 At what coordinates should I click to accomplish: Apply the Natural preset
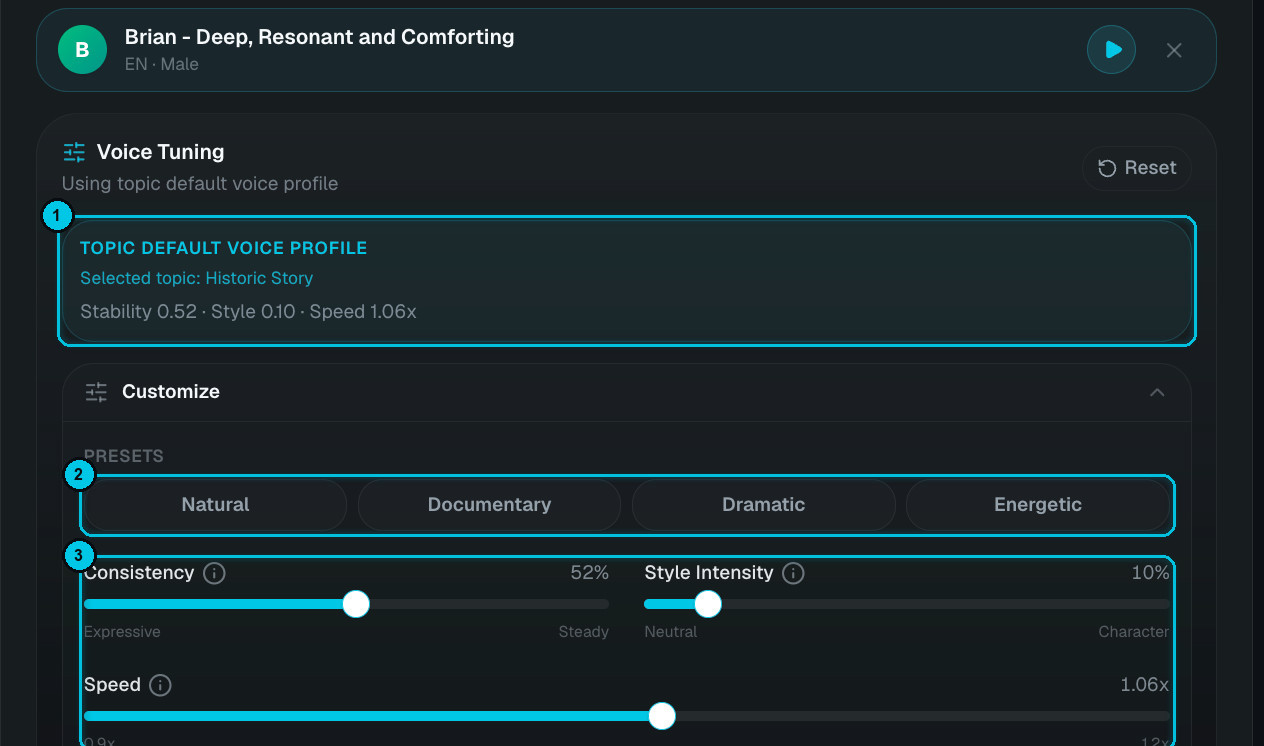216,505
